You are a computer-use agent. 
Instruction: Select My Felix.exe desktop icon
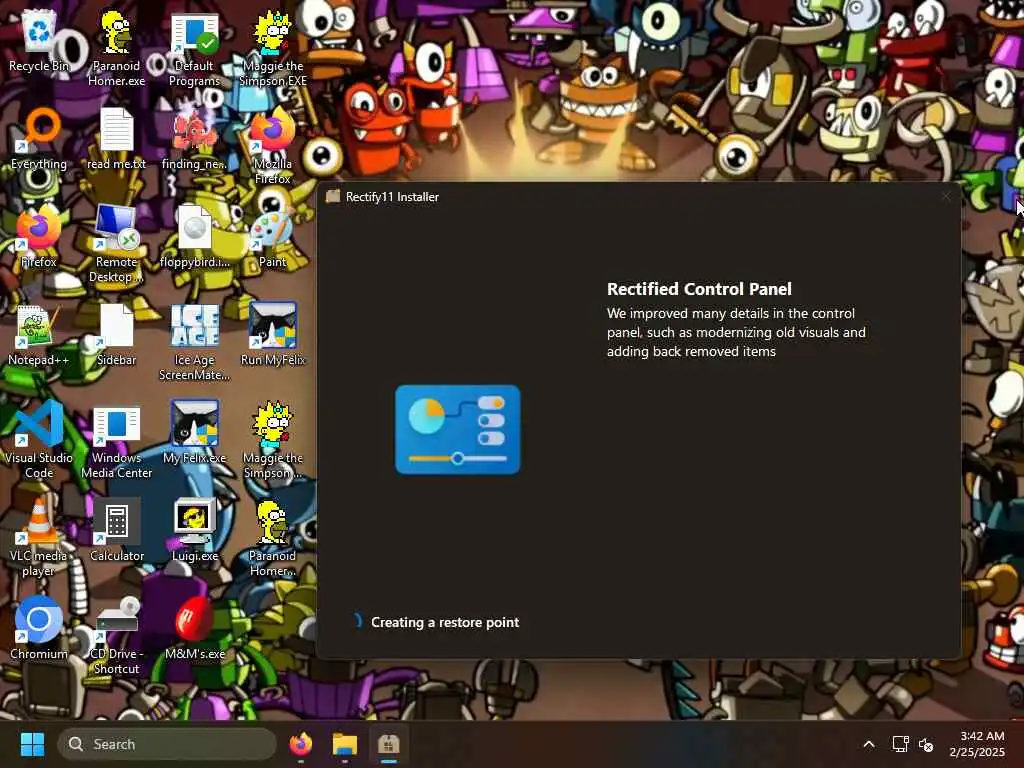(x=194, y=432)
